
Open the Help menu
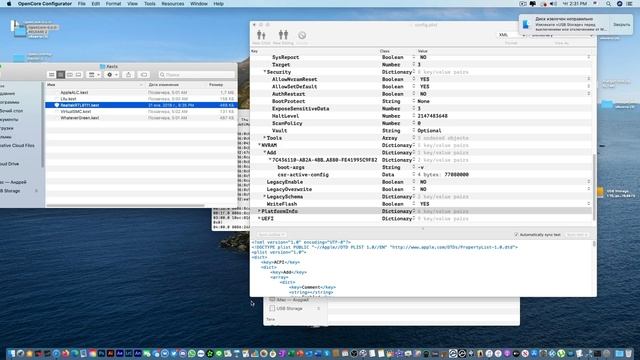[218, 4]
